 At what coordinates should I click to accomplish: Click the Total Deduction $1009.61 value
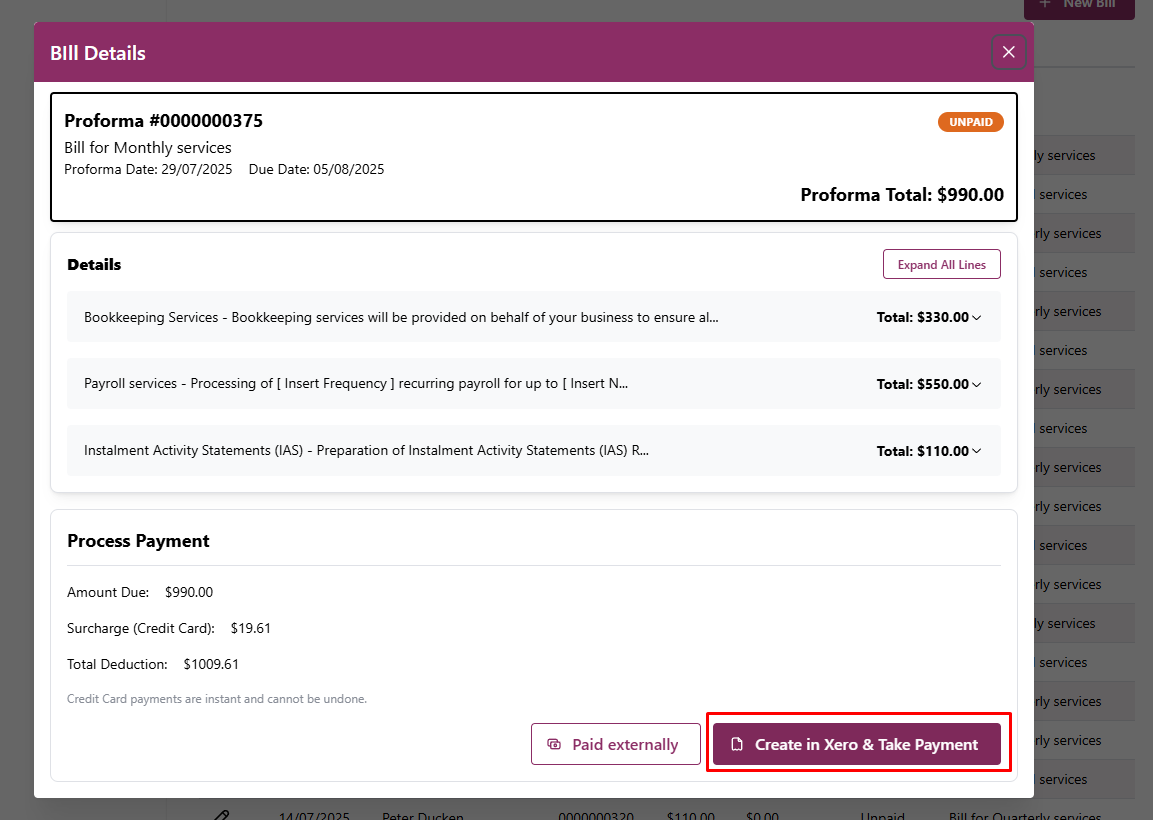click(211, 664)
